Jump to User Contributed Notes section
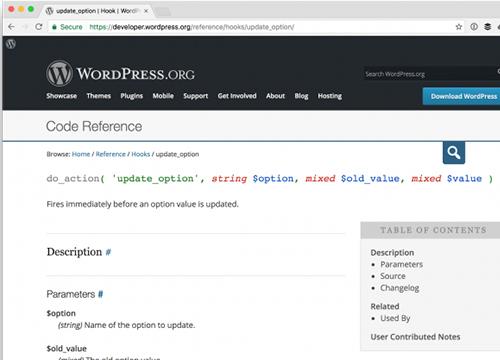This screenshot has width=500, height=360. click(415, 337)
